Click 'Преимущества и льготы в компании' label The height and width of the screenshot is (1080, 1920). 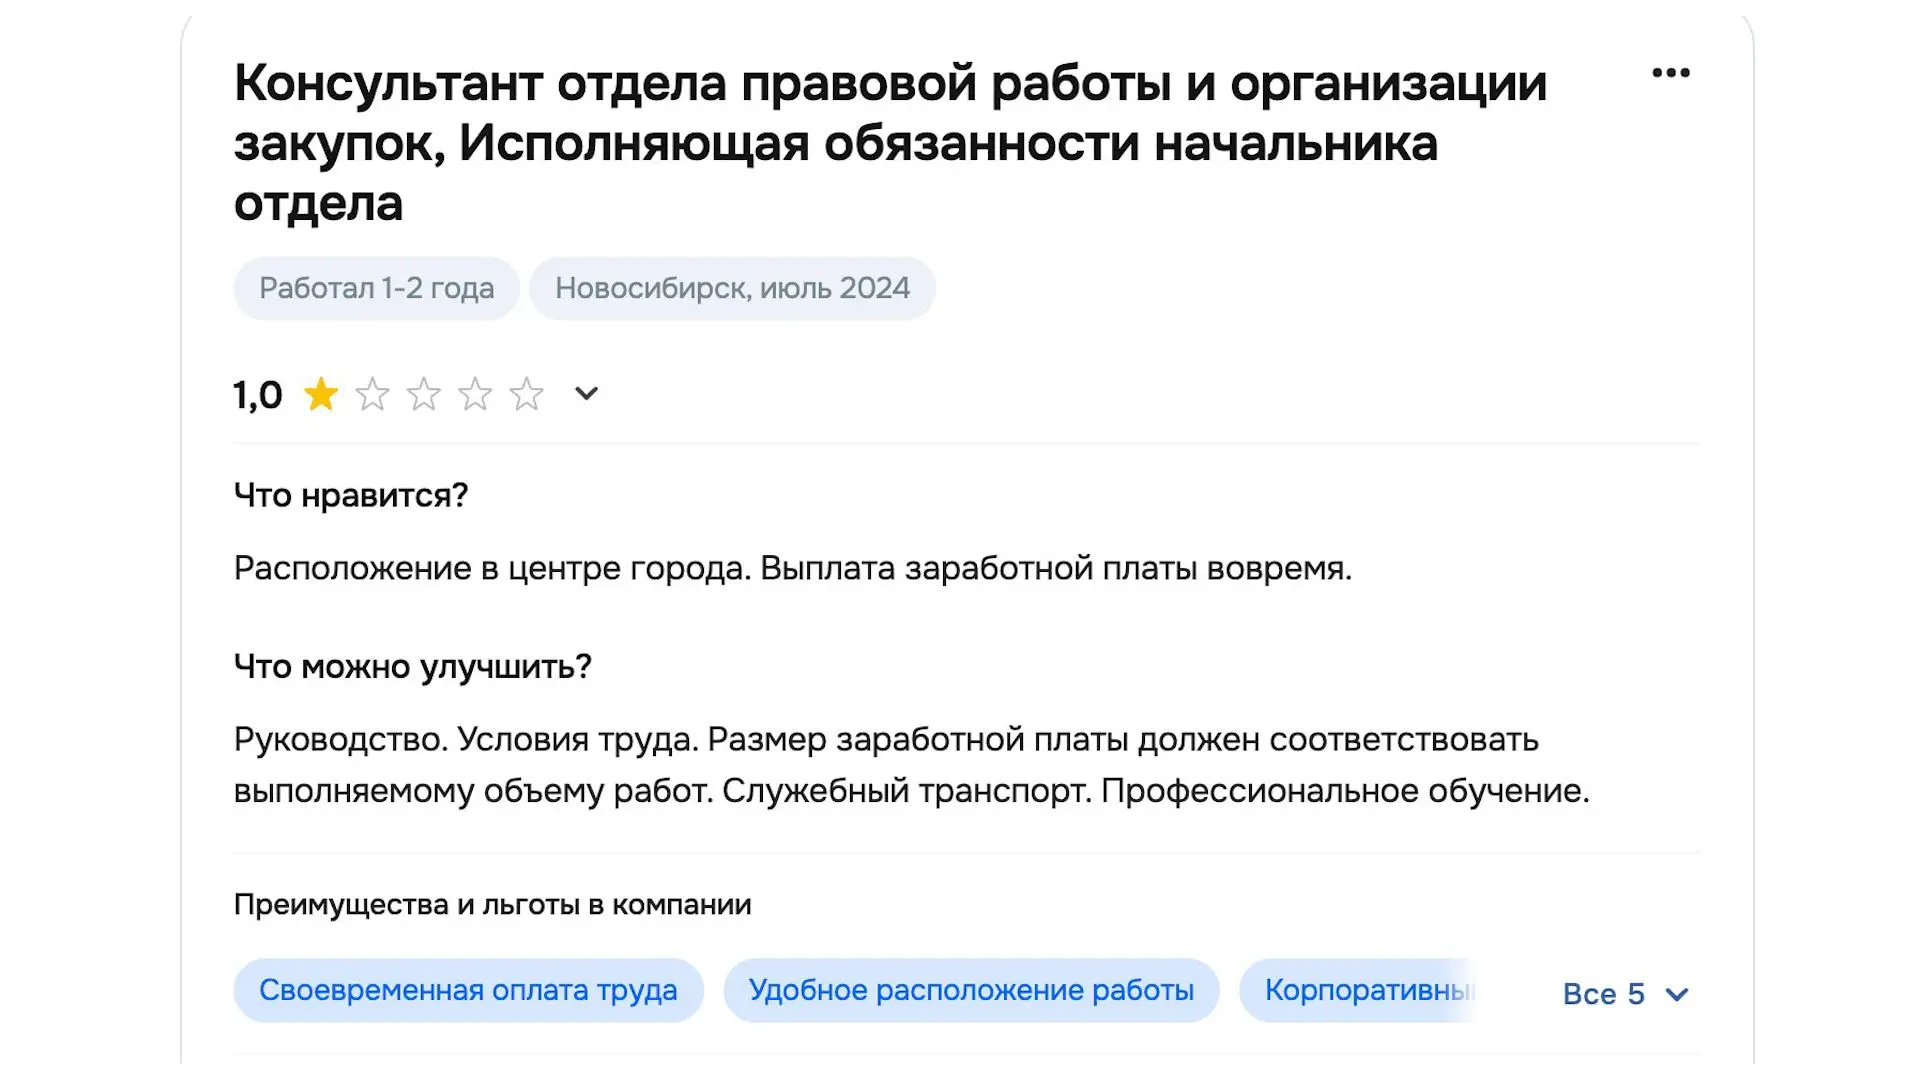[493, 904]
